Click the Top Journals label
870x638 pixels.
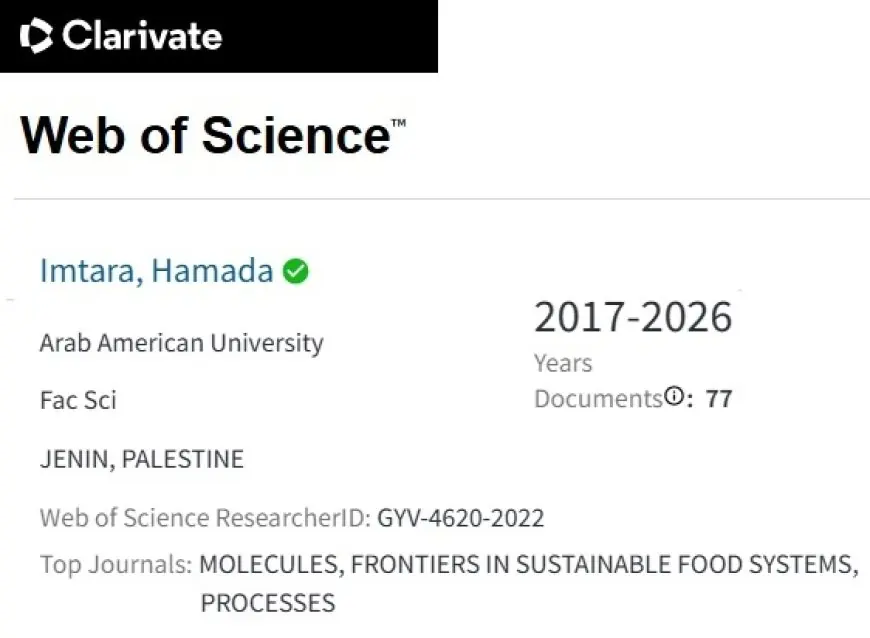(115, 564)
